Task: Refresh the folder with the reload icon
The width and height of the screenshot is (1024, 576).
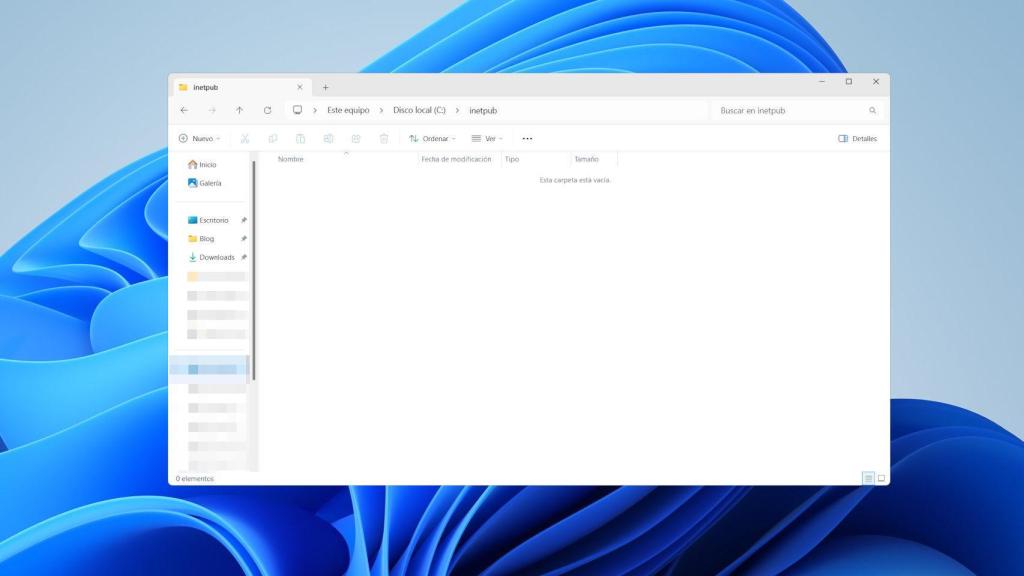Action: click(268, 110)
